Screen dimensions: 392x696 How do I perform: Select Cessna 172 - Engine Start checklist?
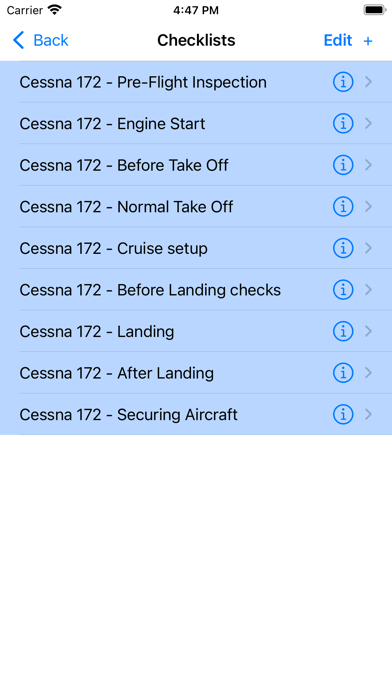click(196, 123)
